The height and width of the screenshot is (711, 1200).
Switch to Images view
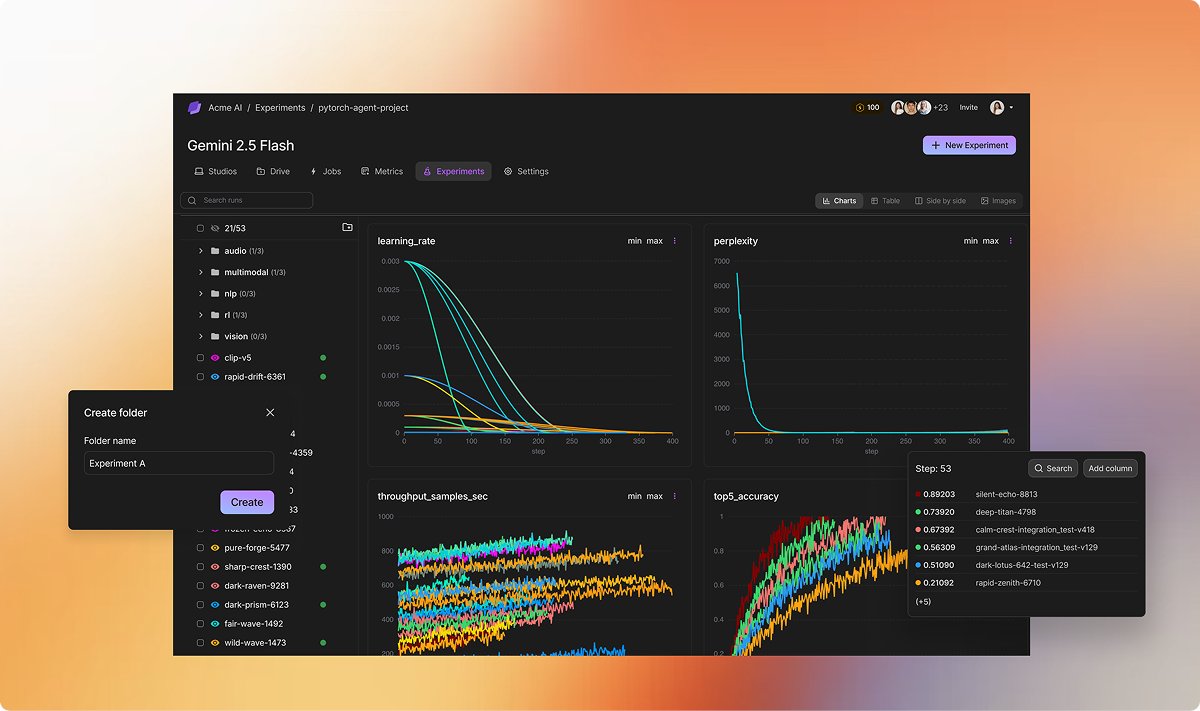coord(998,201)
